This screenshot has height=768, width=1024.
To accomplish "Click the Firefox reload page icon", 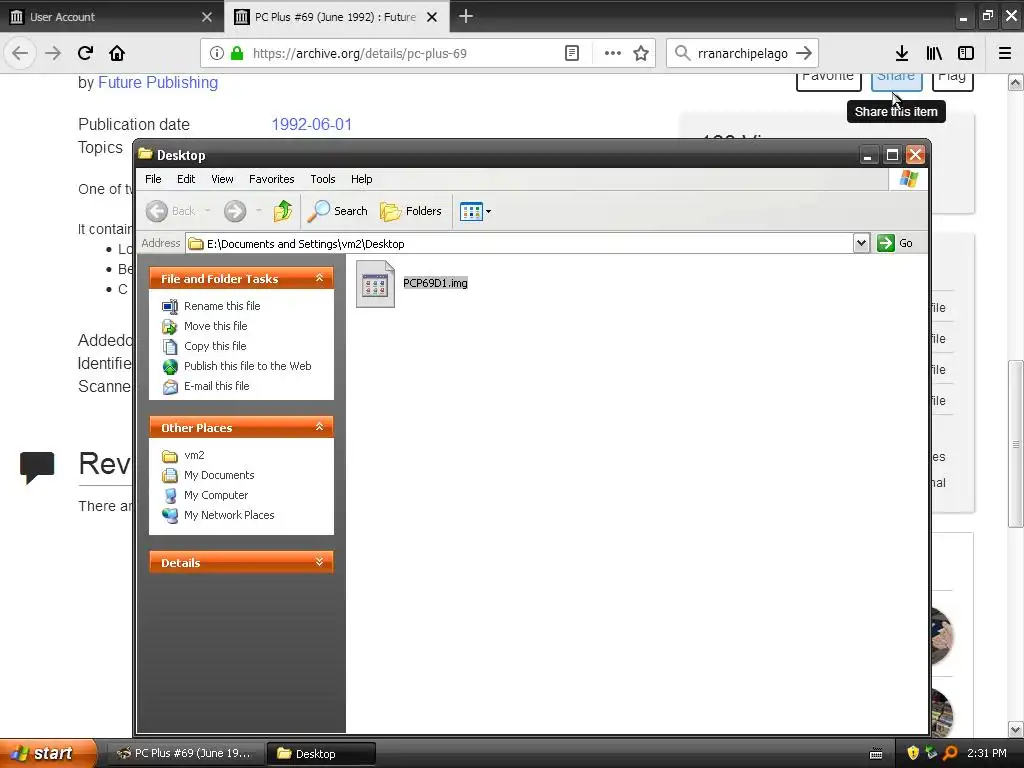I will [x=86, y=53].
